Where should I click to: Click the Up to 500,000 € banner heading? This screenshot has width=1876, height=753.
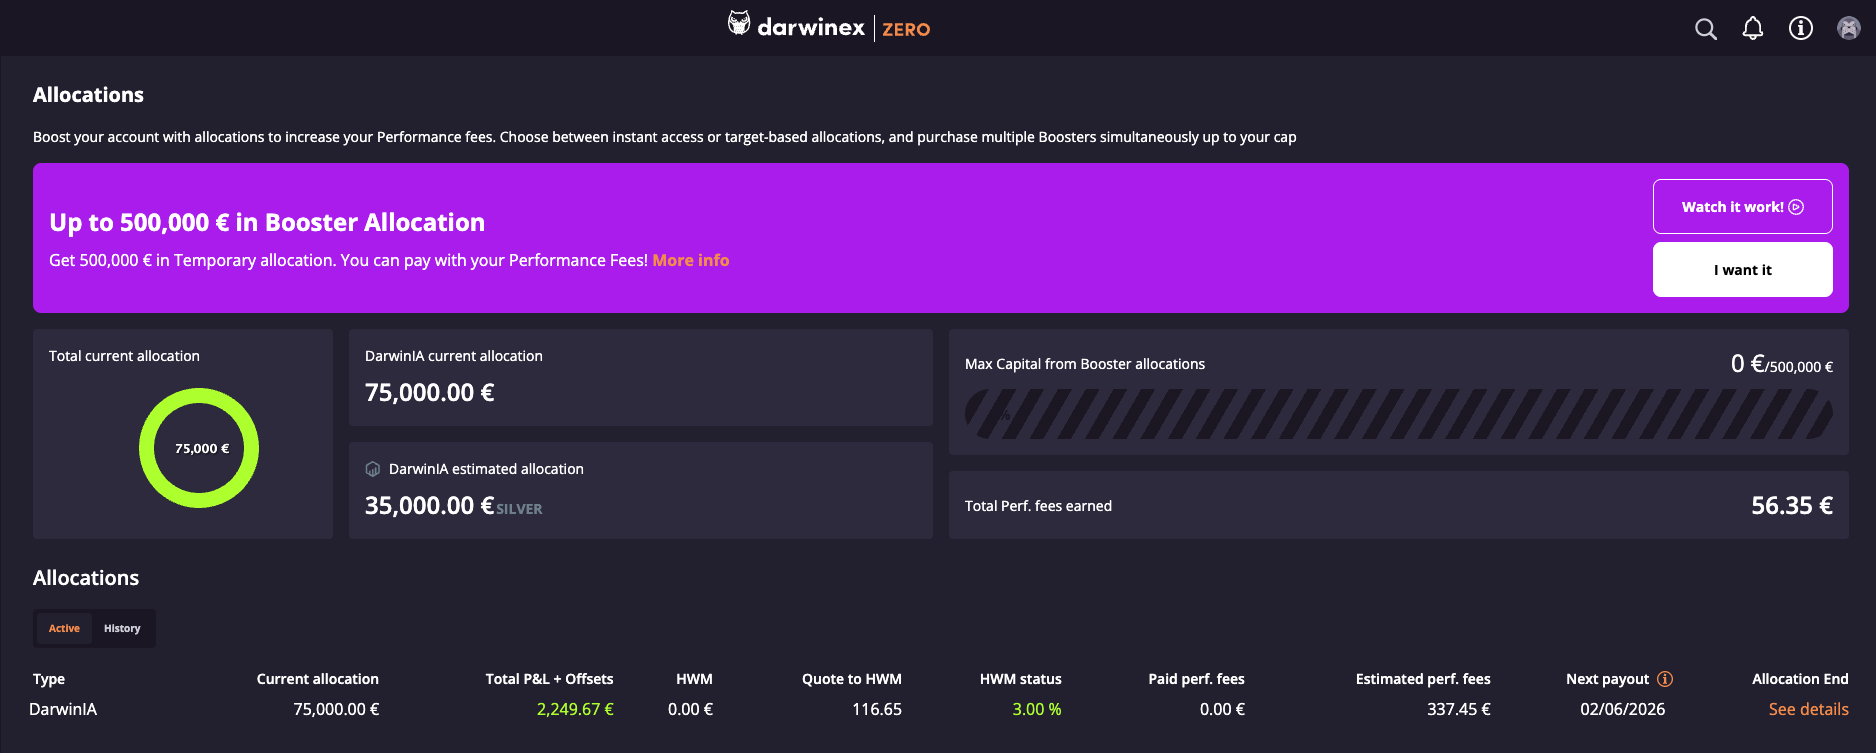point(267,222)
